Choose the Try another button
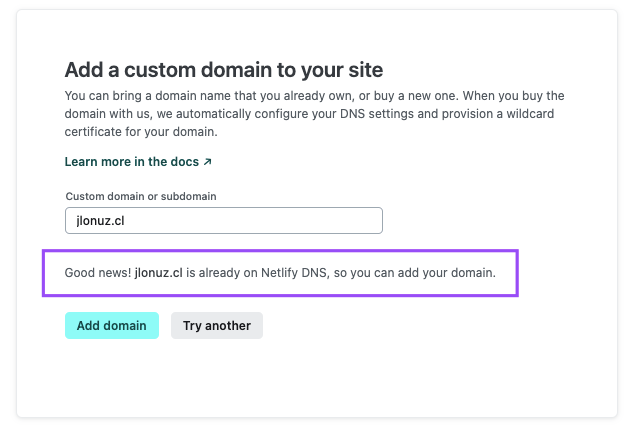The image size is (629, 434). 217,325
